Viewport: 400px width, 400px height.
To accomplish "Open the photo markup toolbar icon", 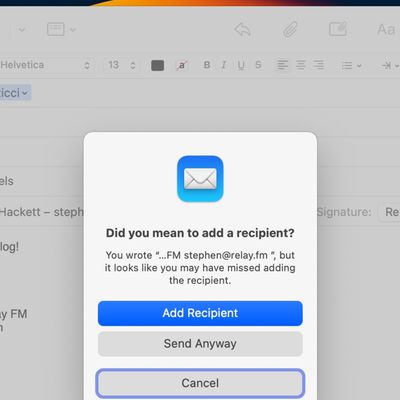I will click(338, 29).
